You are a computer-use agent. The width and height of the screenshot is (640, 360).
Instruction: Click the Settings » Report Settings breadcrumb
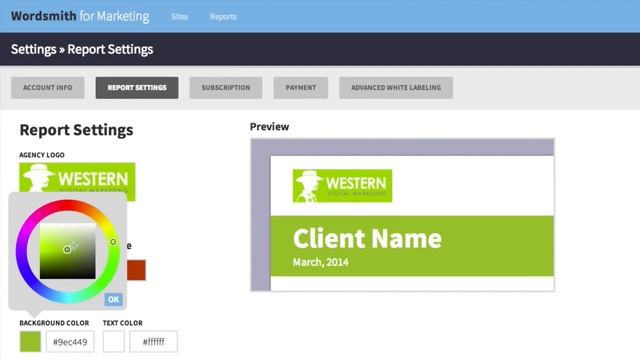(x=82, y=49)
